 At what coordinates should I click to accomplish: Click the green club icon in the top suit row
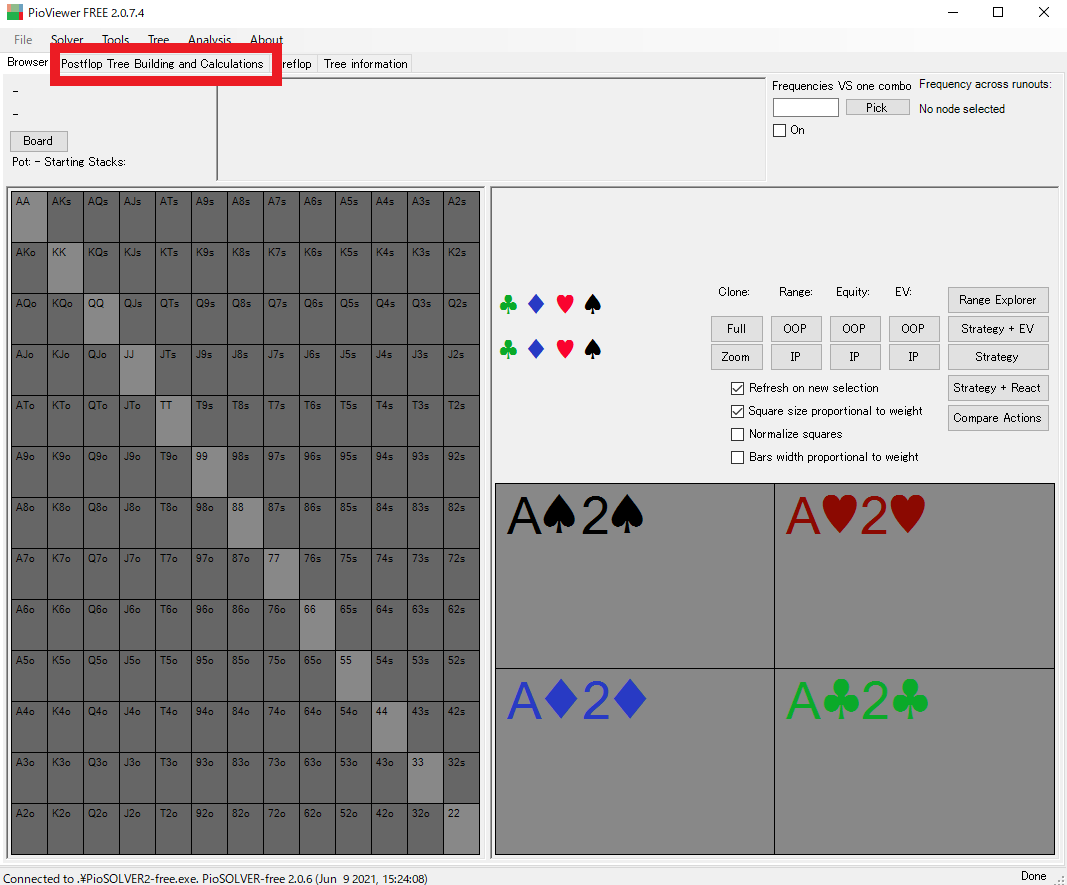coord(508,304)
